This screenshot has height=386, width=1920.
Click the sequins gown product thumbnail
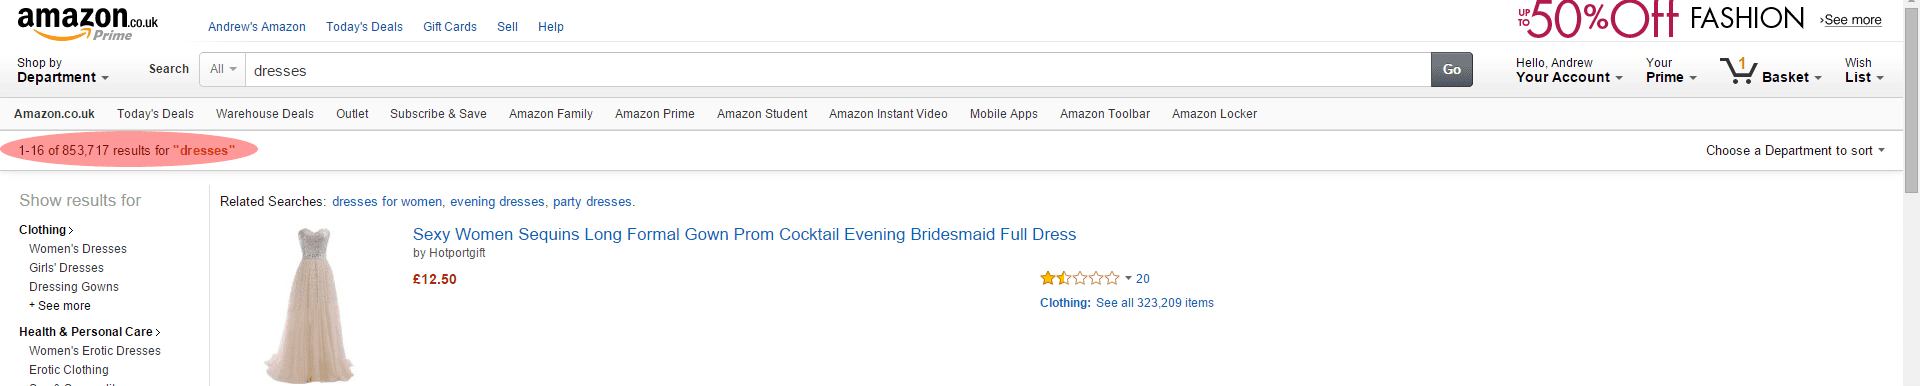(309, 304)
